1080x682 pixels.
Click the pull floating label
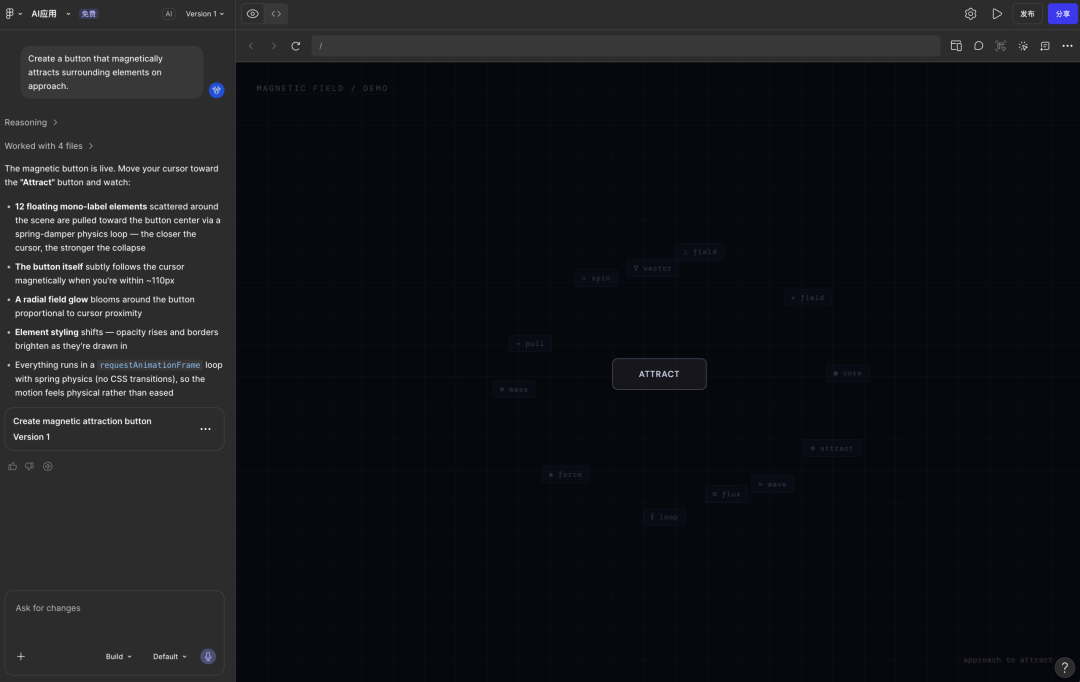pos(530,344)
